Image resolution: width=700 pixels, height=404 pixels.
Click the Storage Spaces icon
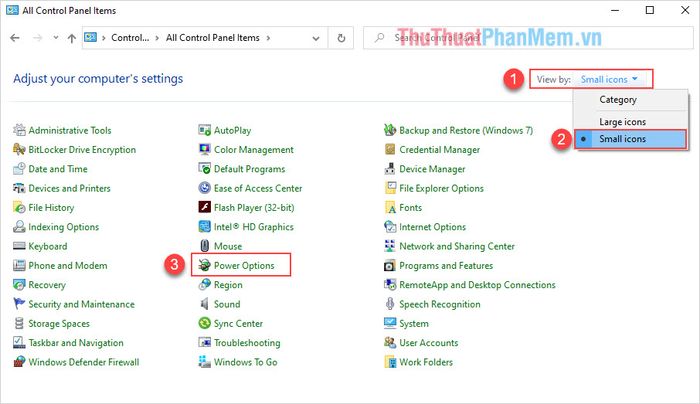coord(19,323)
